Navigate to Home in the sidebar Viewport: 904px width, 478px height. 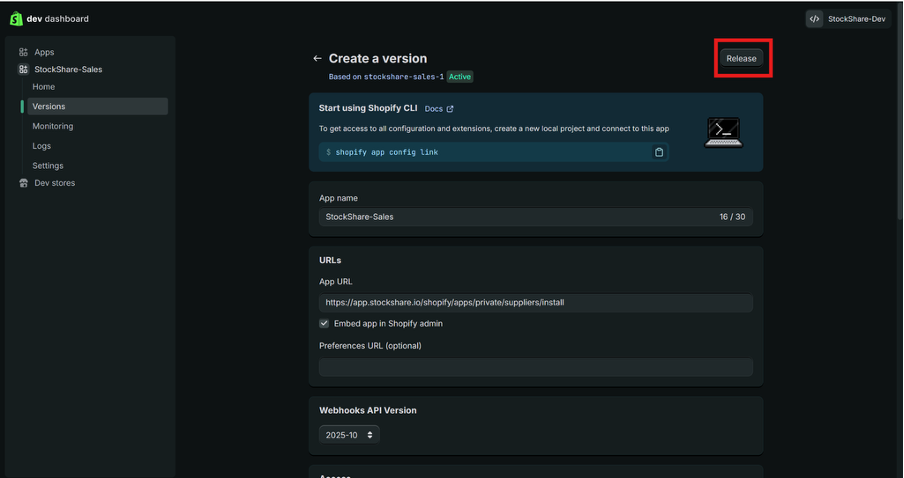[x=43, y=87]
